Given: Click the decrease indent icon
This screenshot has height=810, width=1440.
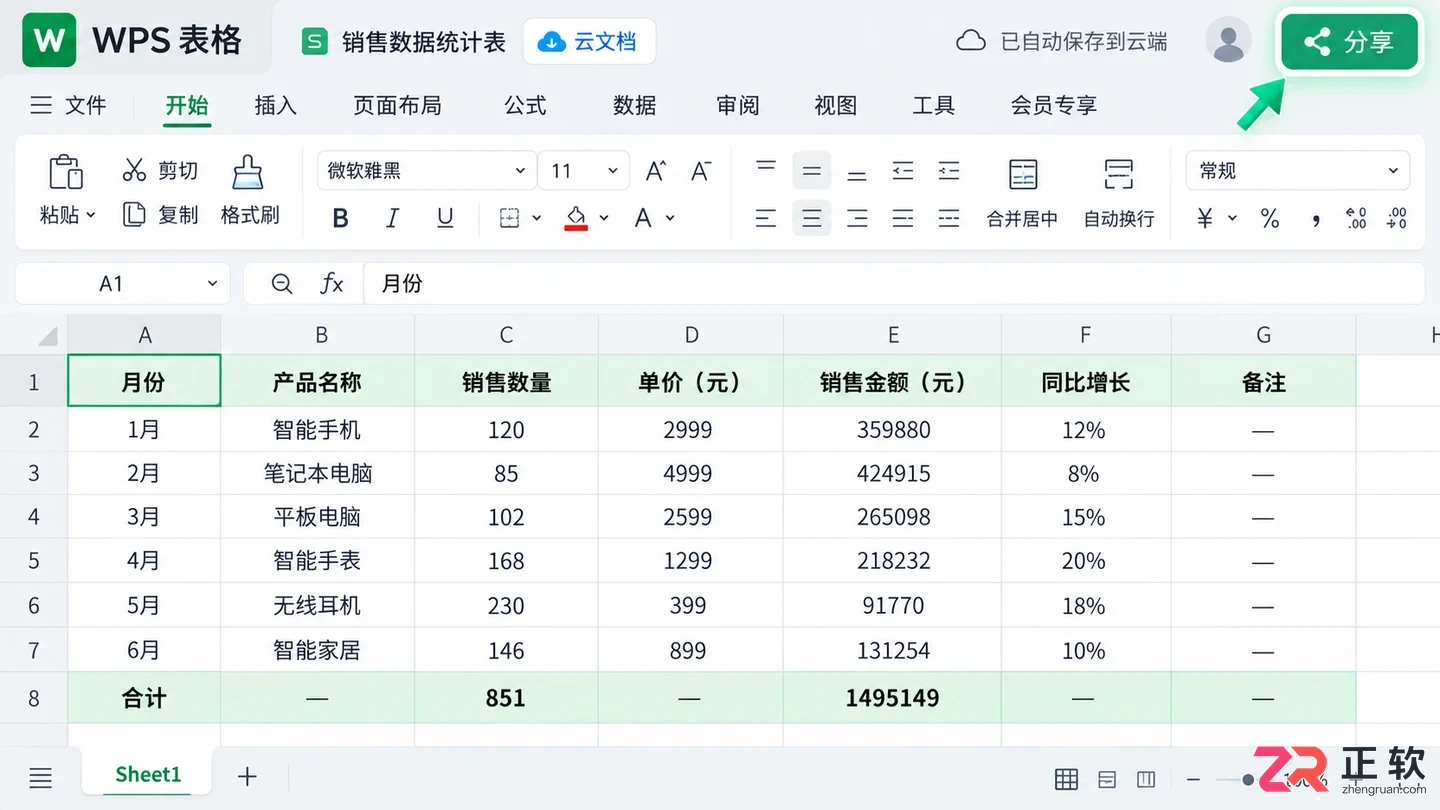Looking at the screenshot, I should 903,171.
